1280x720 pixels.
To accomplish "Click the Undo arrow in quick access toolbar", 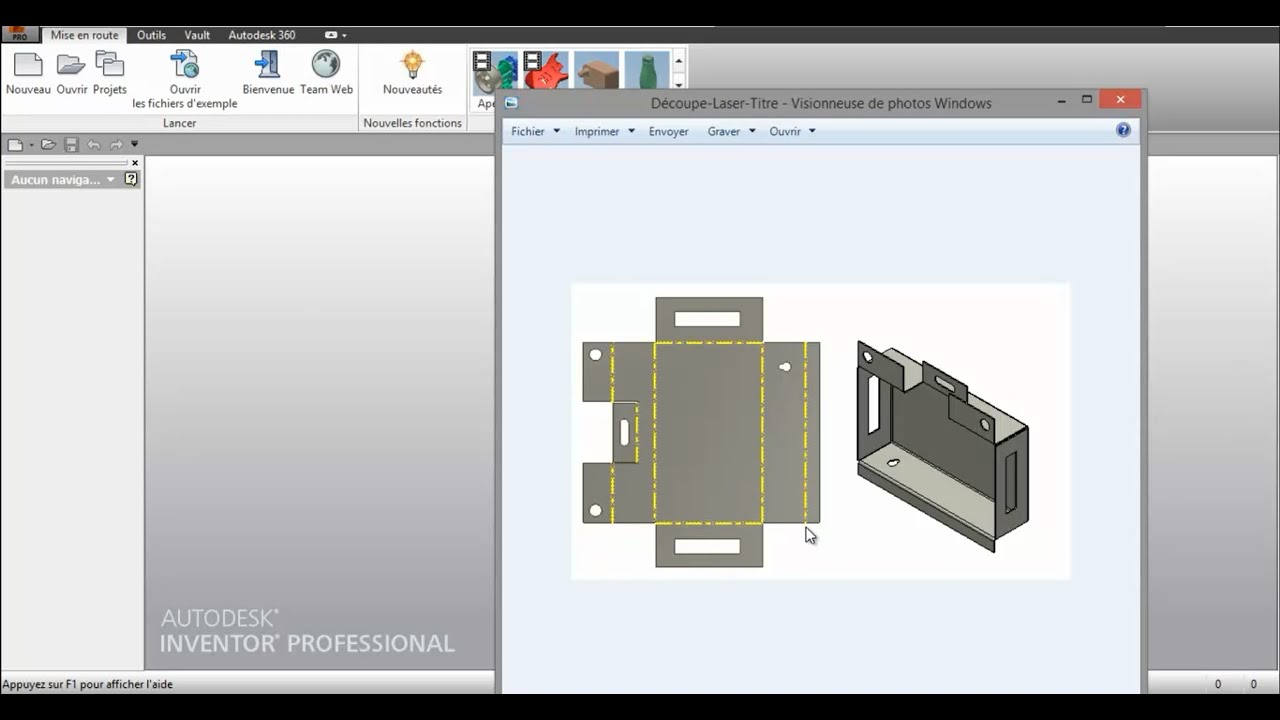I will [x=93, y=145].
